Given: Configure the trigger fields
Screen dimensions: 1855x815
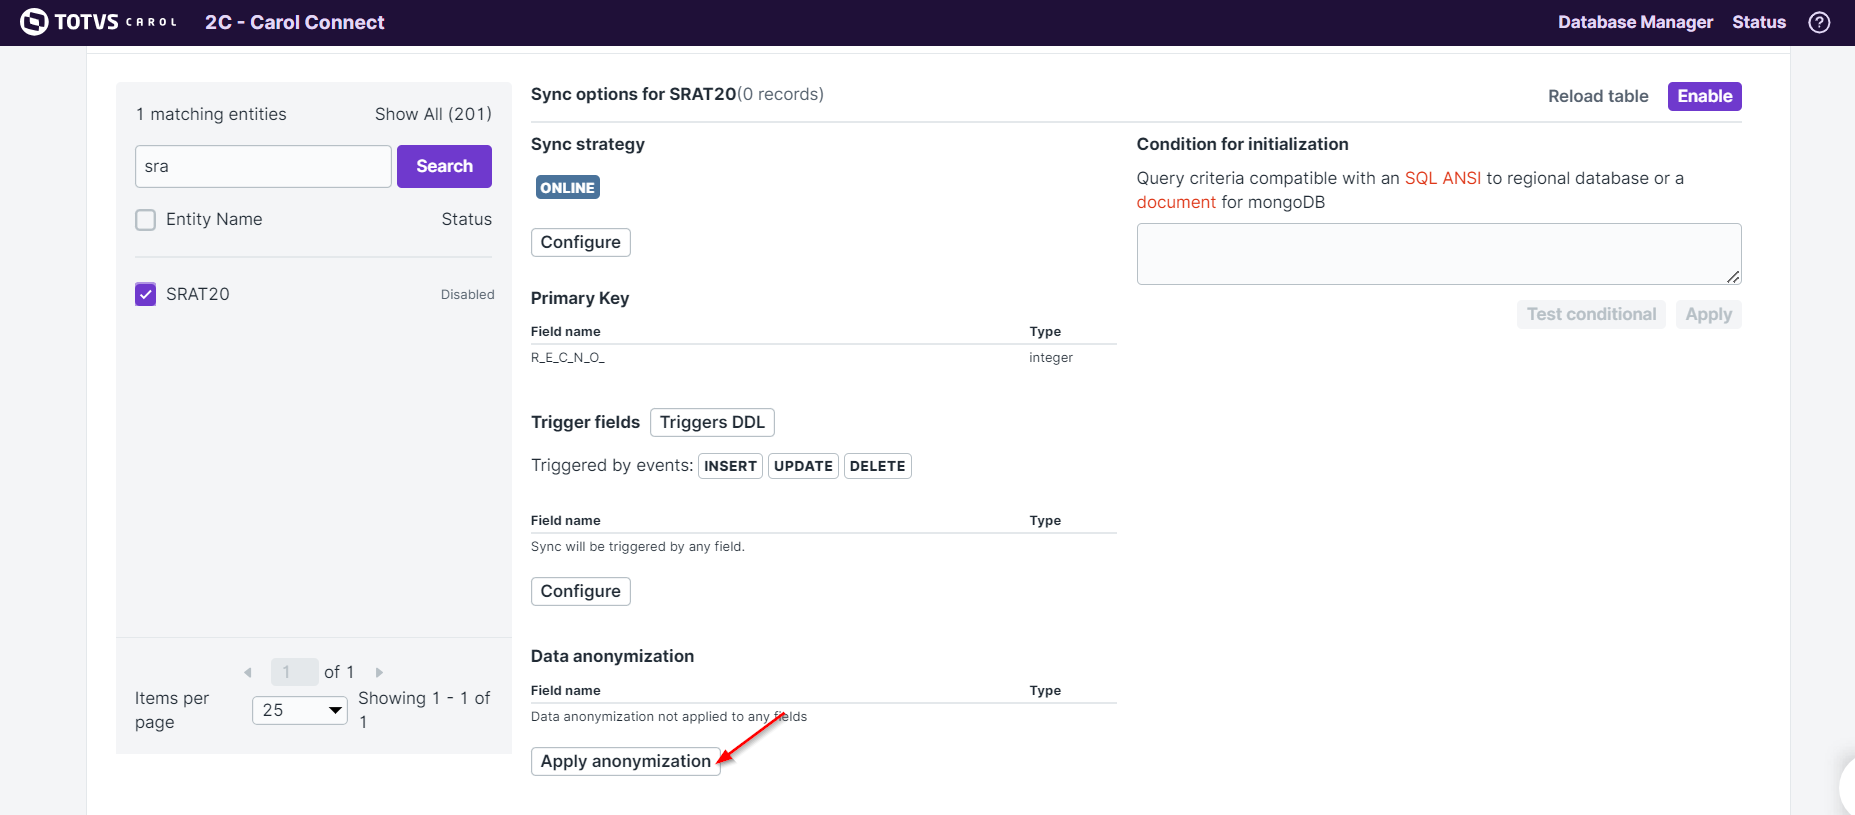Looking at the screenshot, I should click(x=580, y=591).
